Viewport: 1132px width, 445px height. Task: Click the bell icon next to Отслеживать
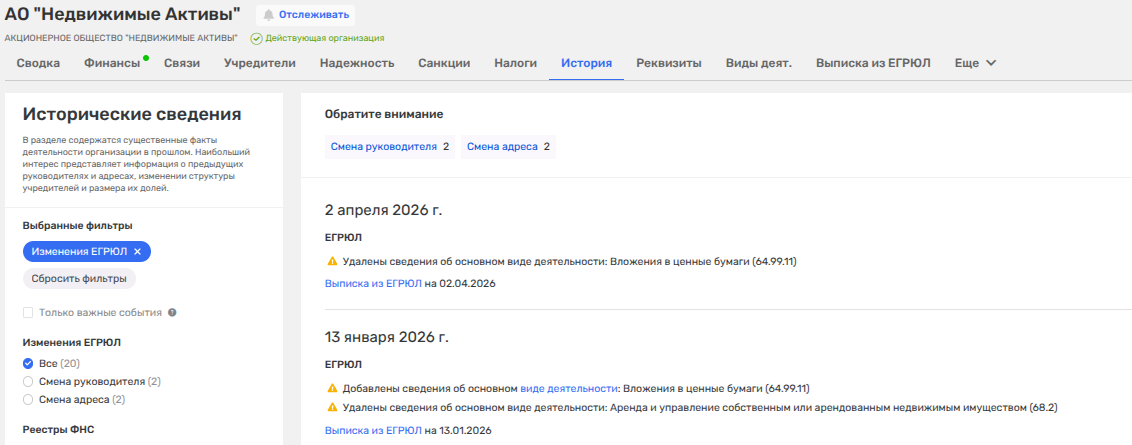pos(269,15)
